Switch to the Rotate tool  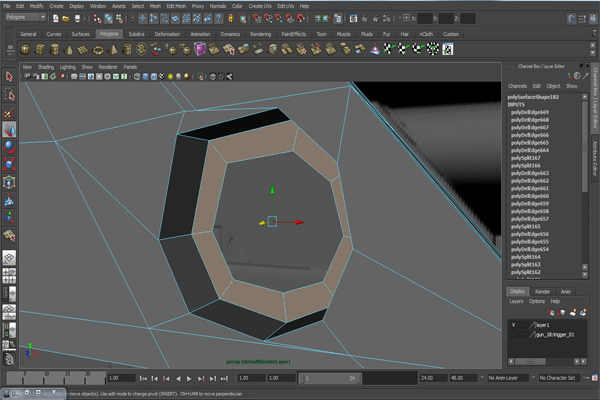9,147
